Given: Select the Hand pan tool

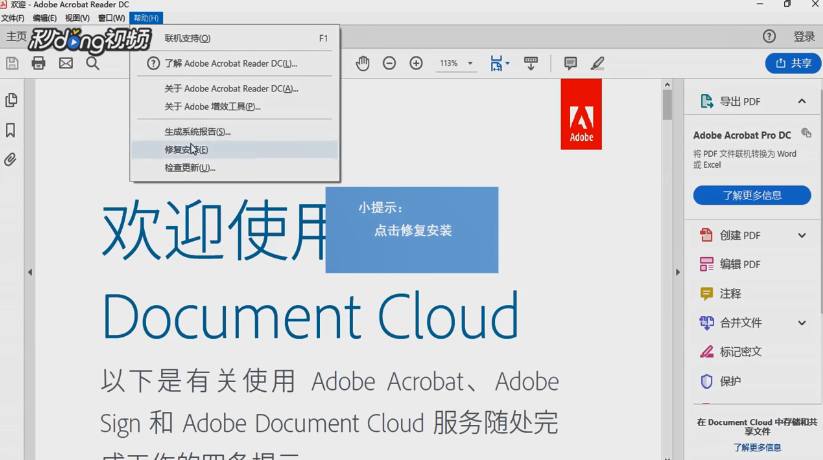Looking at the screenshot, I should (362, 64).
